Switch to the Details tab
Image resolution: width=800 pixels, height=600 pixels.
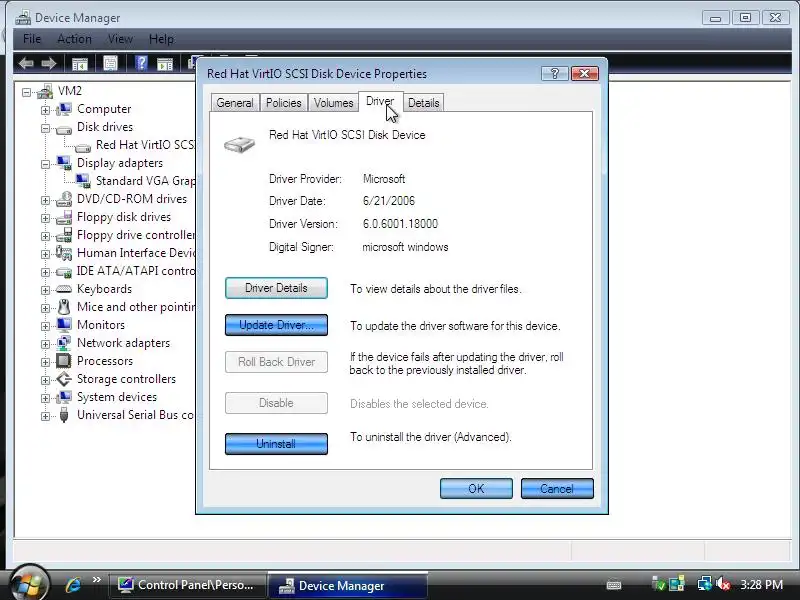(423, 103)
